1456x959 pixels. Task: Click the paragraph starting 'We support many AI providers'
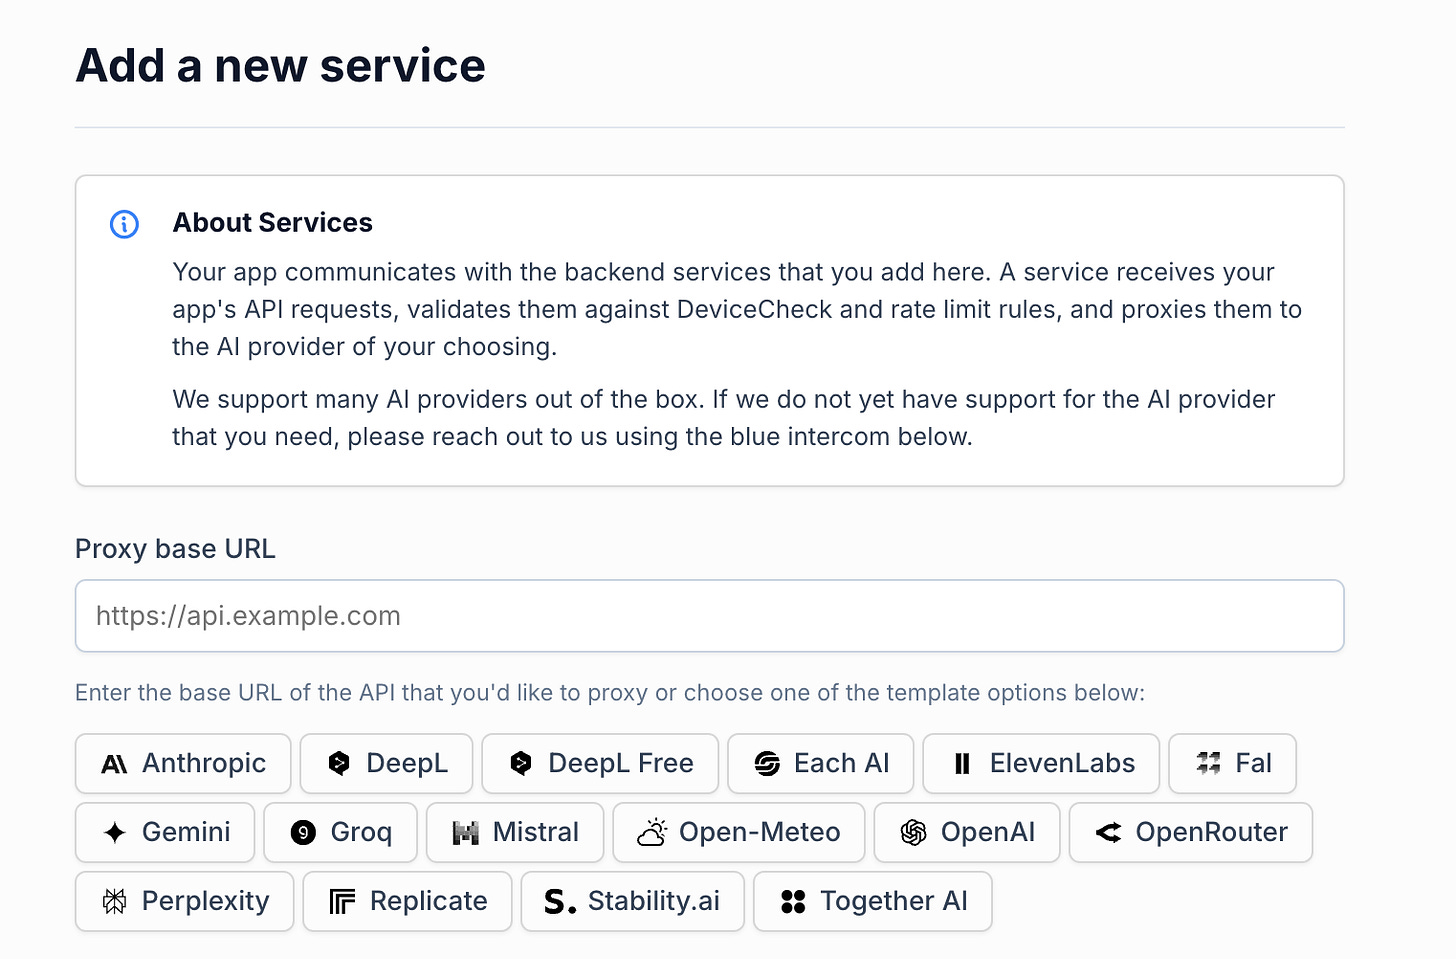(724, 418)
